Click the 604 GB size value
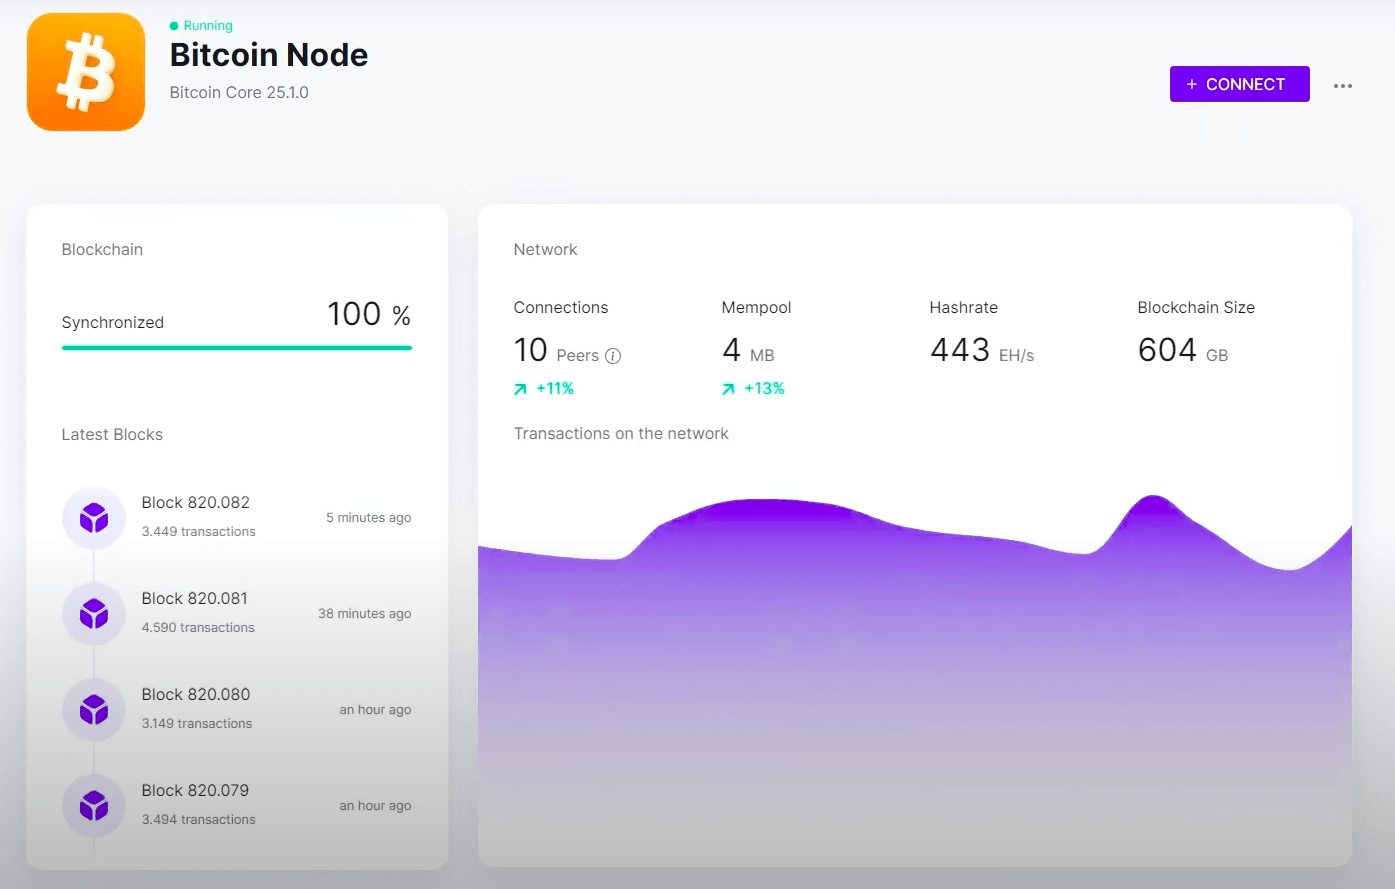This screenshot has width=1395, height=889. coord(1183,350)
